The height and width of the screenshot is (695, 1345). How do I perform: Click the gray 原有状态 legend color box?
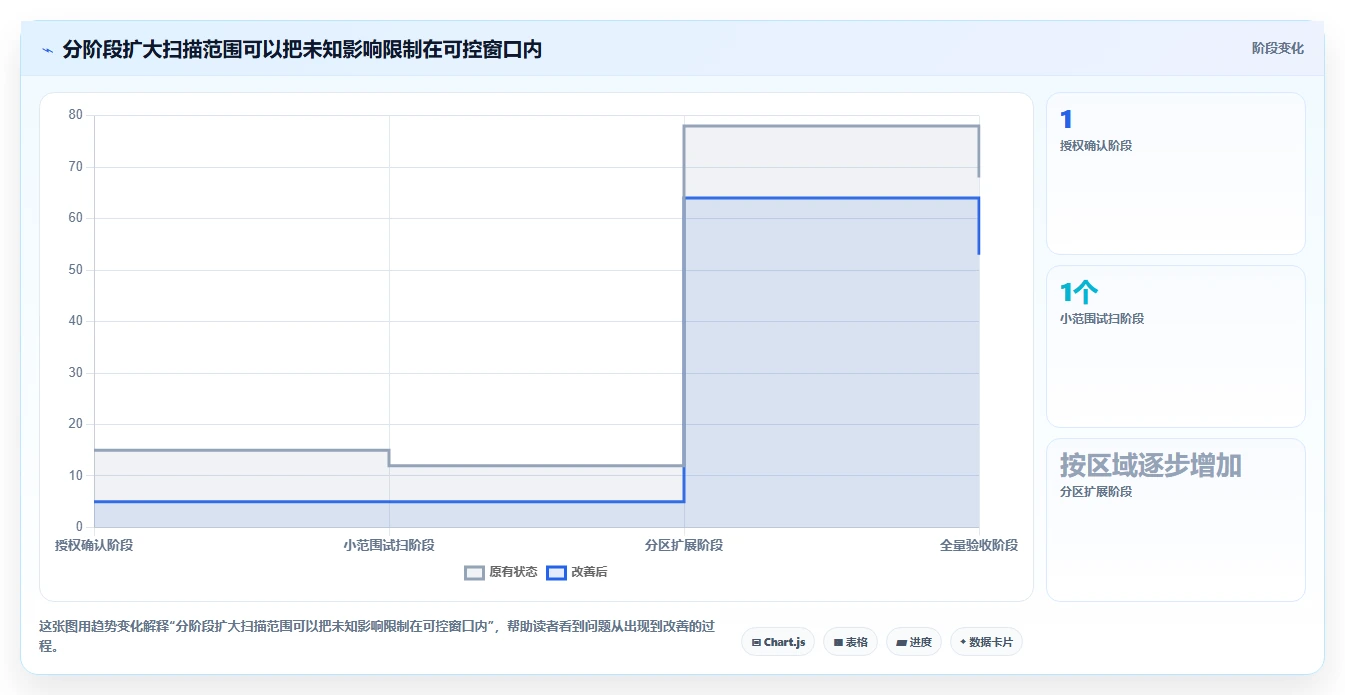tap(475, 572)
